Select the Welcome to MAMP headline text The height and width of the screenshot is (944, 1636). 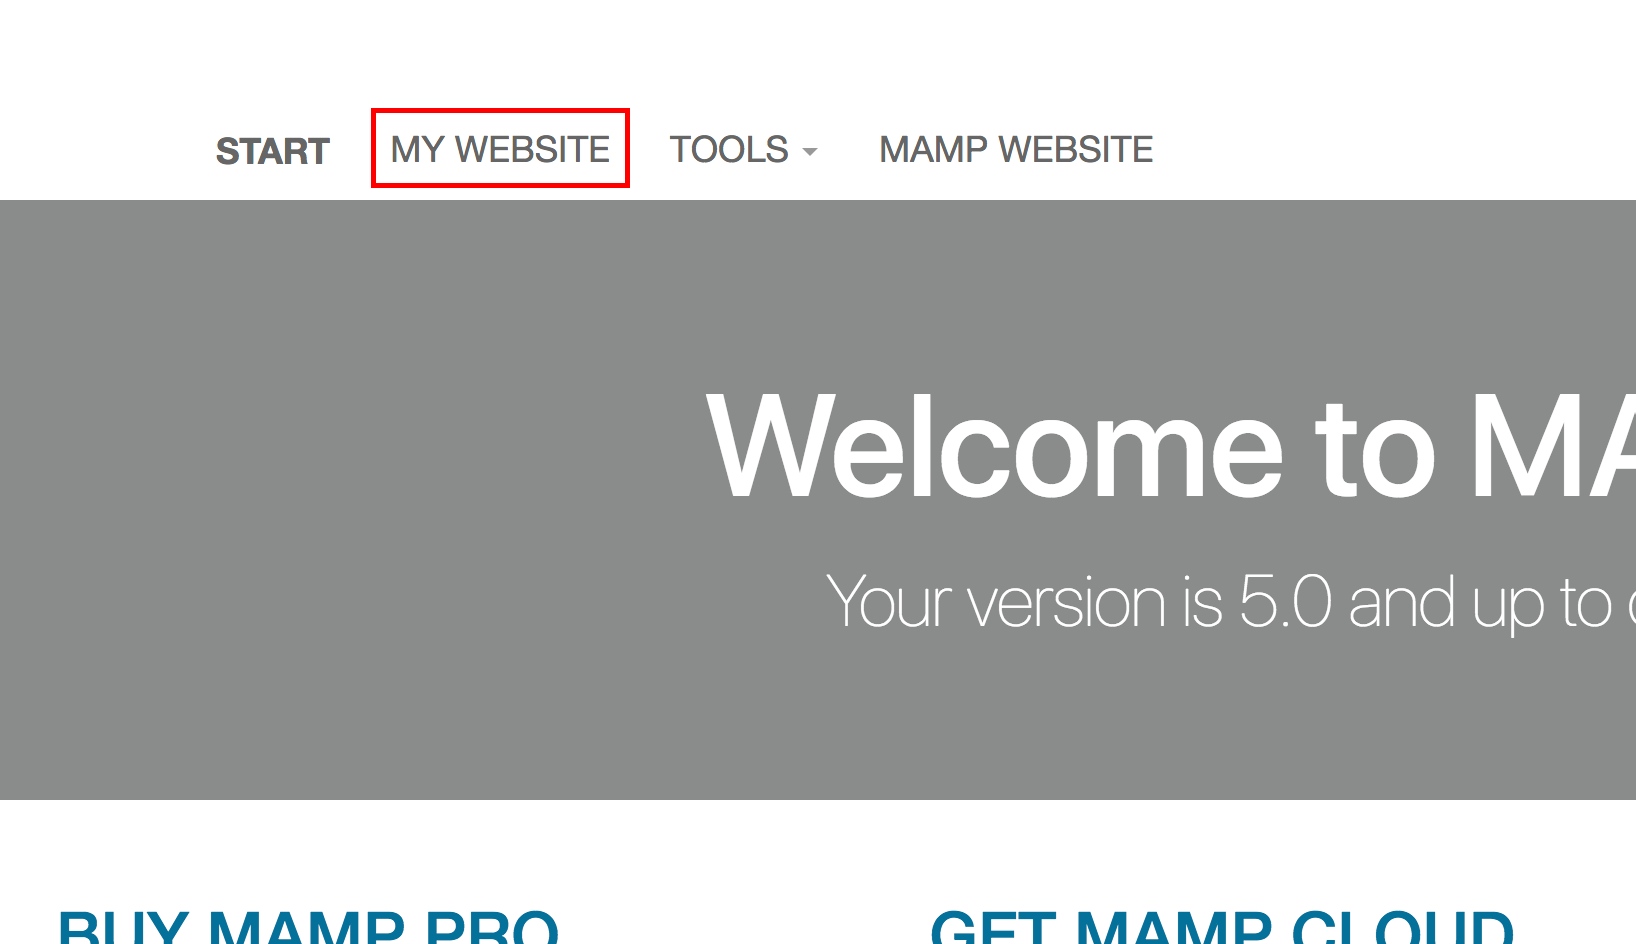tap(1170, 446)
